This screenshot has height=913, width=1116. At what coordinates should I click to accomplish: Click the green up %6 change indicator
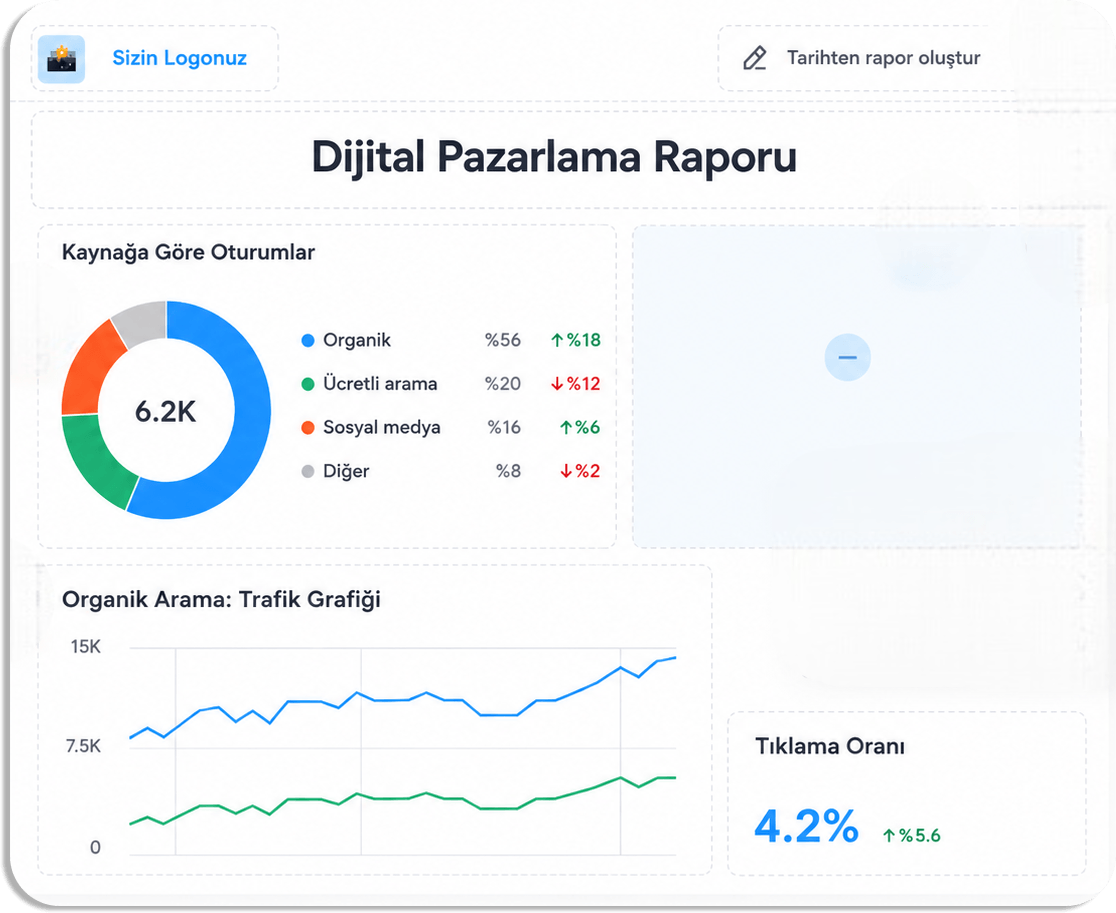(x=579, y=428)
